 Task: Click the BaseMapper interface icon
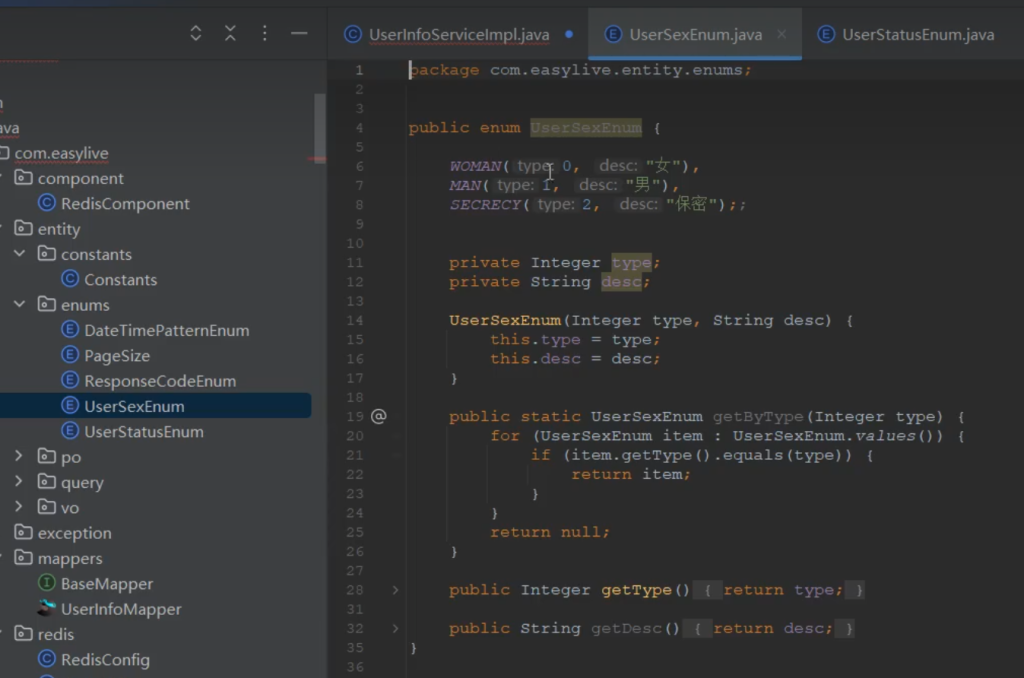(x=46, y=584)
